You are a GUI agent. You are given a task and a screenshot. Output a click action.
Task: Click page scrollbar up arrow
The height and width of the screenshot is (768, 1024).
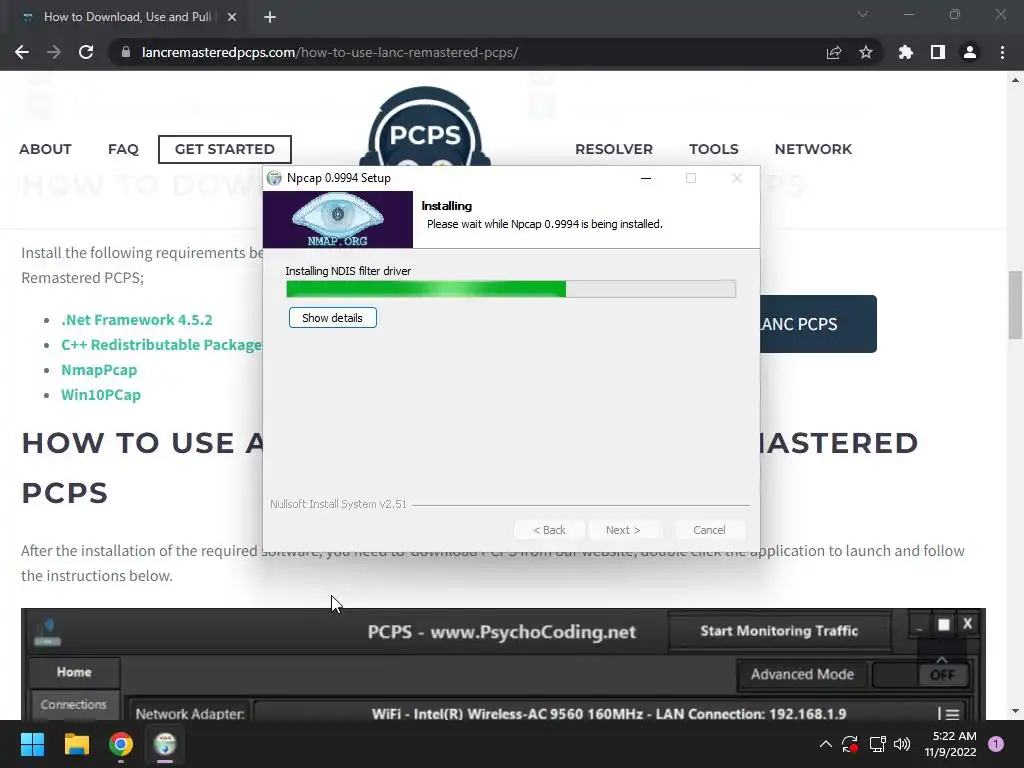1015,80
